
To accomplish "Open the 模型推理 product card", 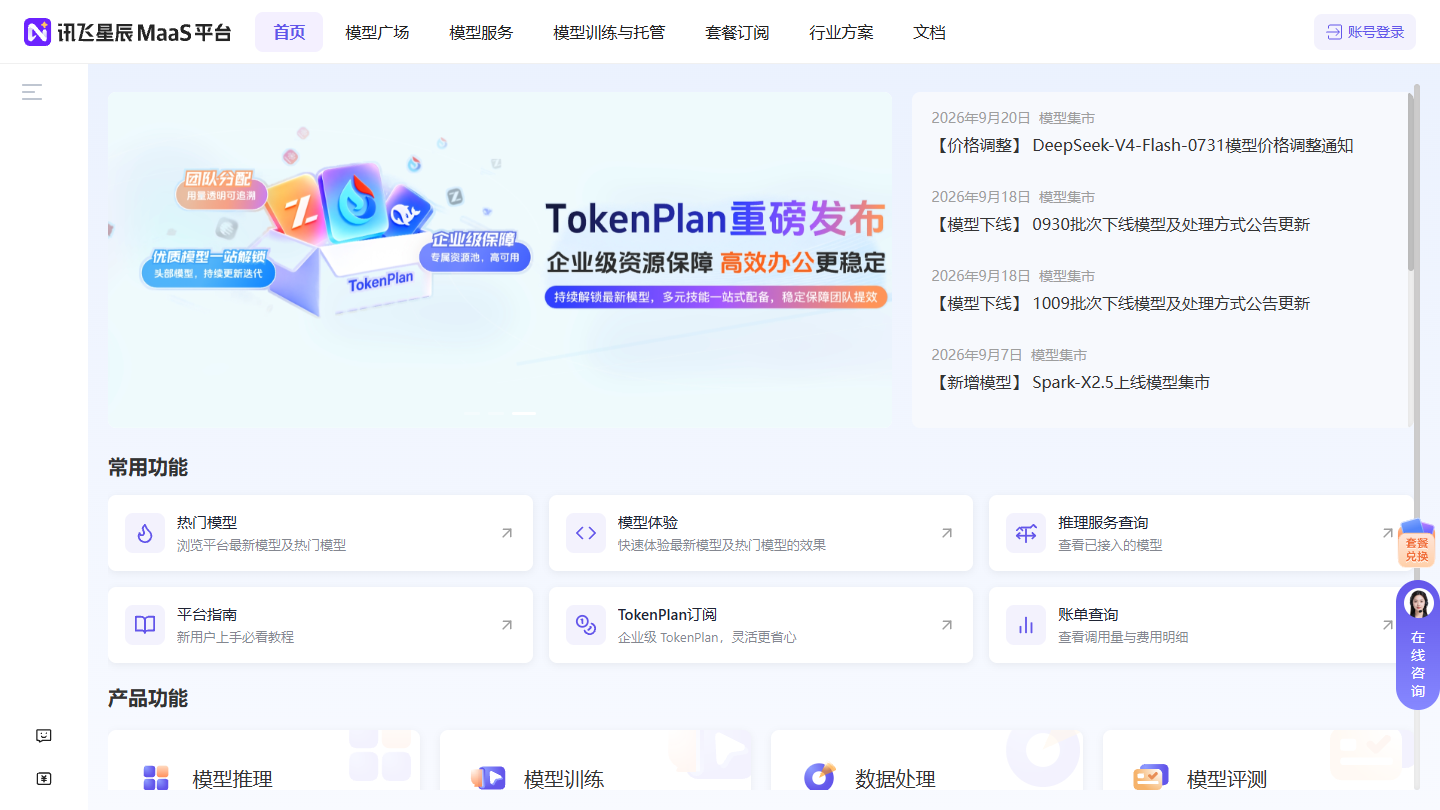I will (x=264, y=770).
